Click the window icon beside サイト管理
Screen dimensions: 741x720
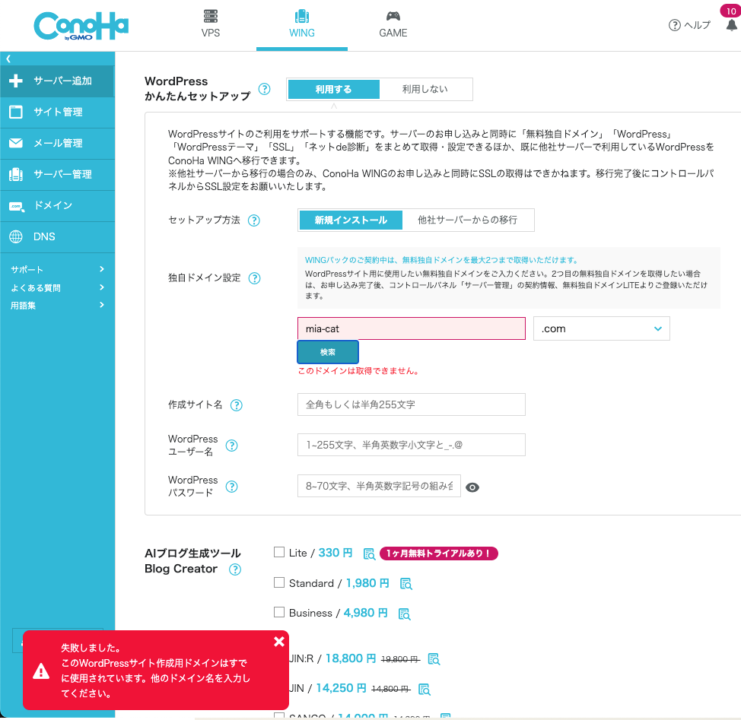[16, 112]
